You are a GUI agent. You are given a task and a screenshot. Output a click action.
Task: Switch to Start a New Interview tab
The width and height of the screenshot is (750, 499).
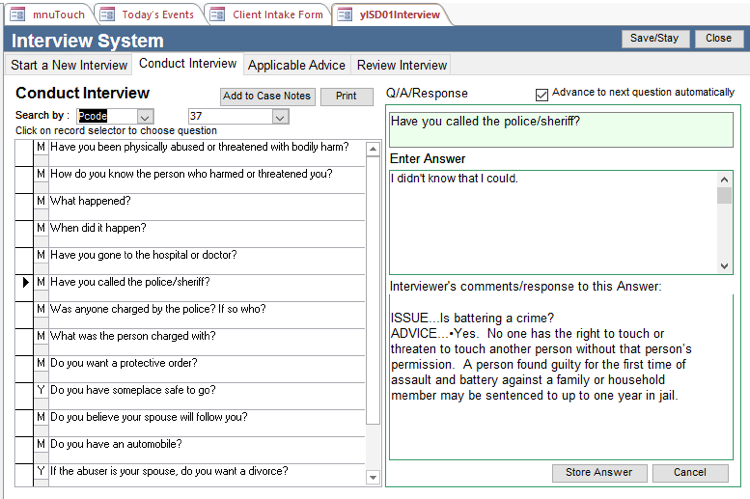[x=69, y=65]
